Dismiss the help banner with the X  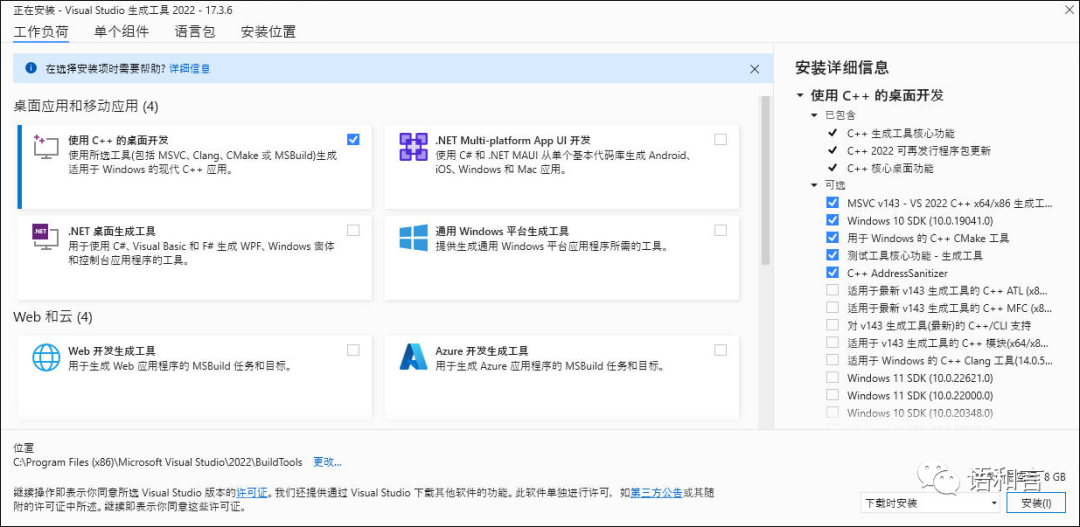pyautogui.click(x=754, y=69)
